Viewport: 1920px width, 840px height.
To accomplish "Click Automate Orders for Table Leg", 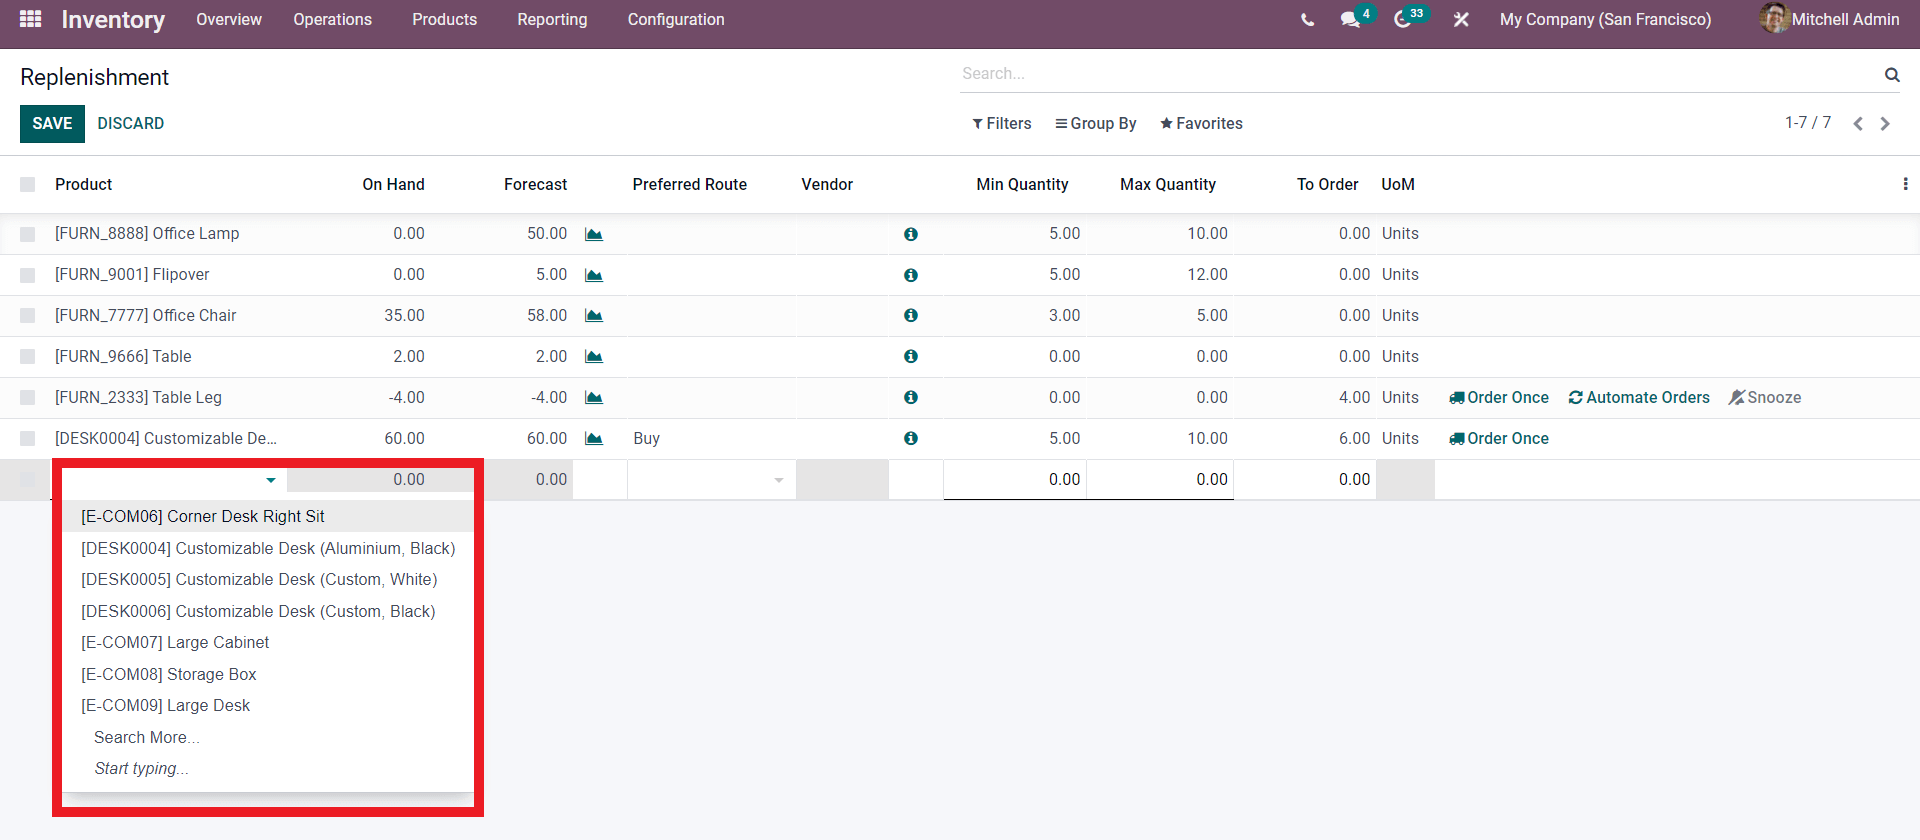I will coord(1639,398).
